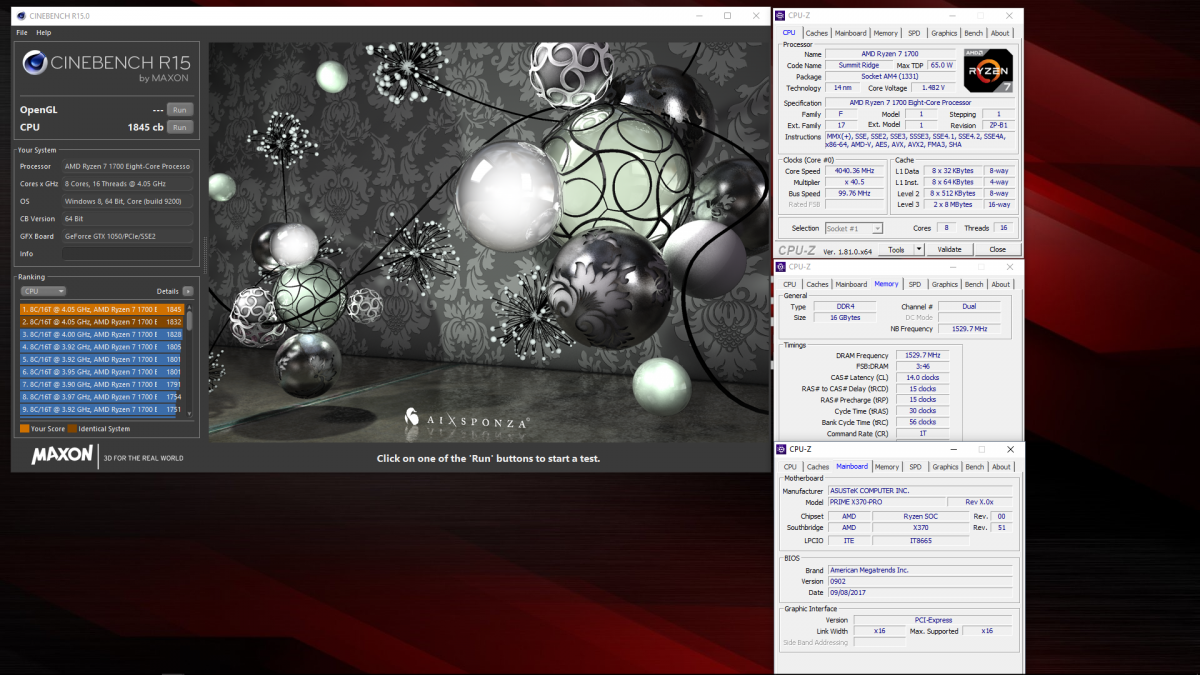Open the CPU ranking type dropdown

[44, 291]
